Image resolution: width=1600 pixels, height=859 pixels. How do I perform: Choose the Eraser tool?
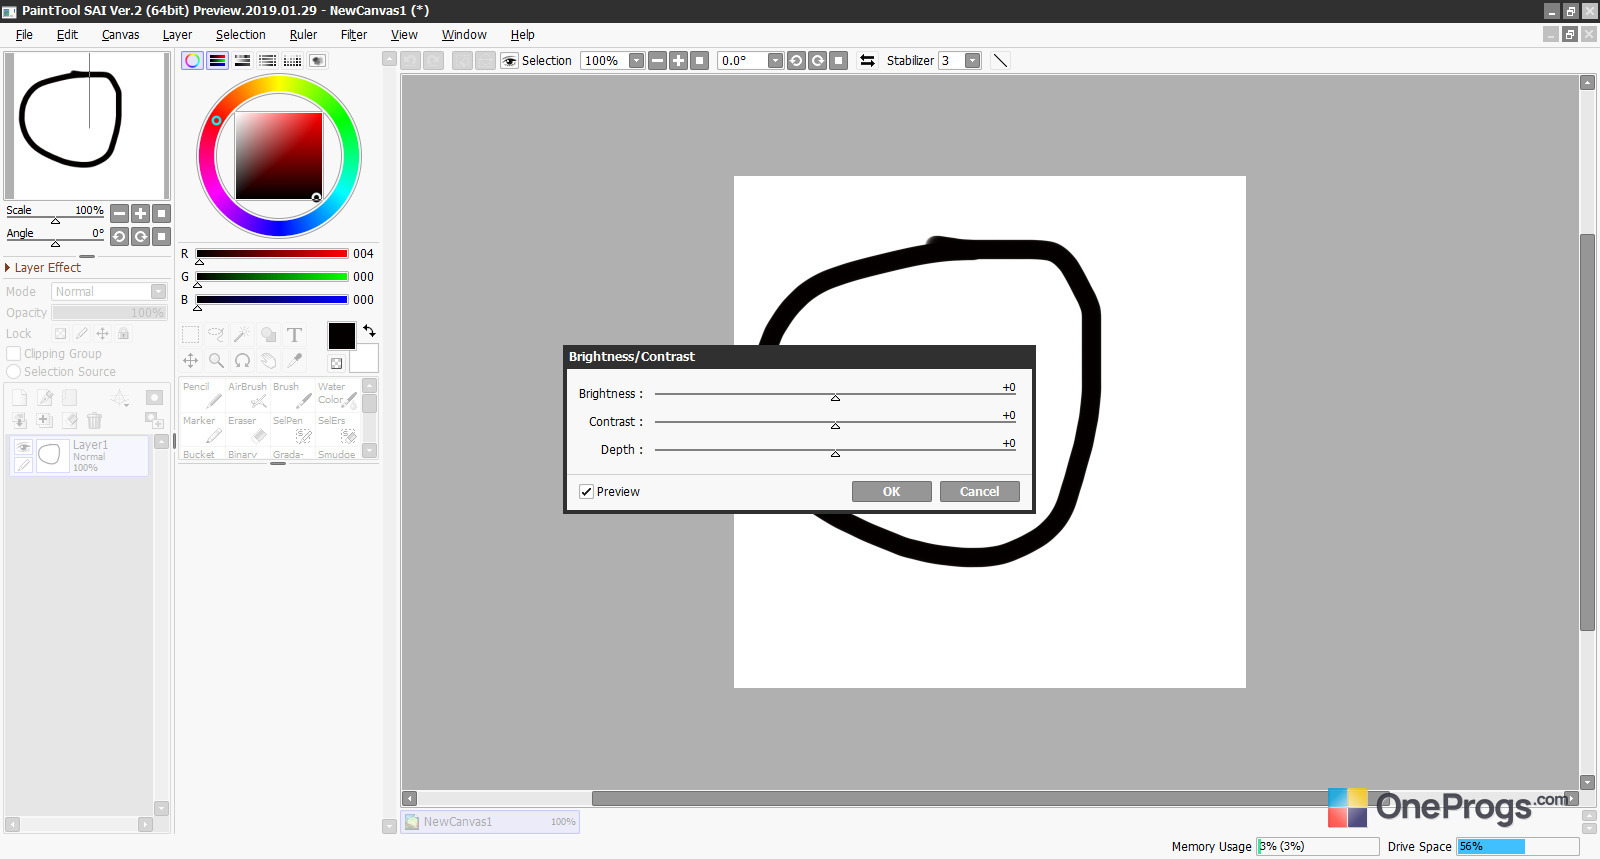[x=248, y=429]
